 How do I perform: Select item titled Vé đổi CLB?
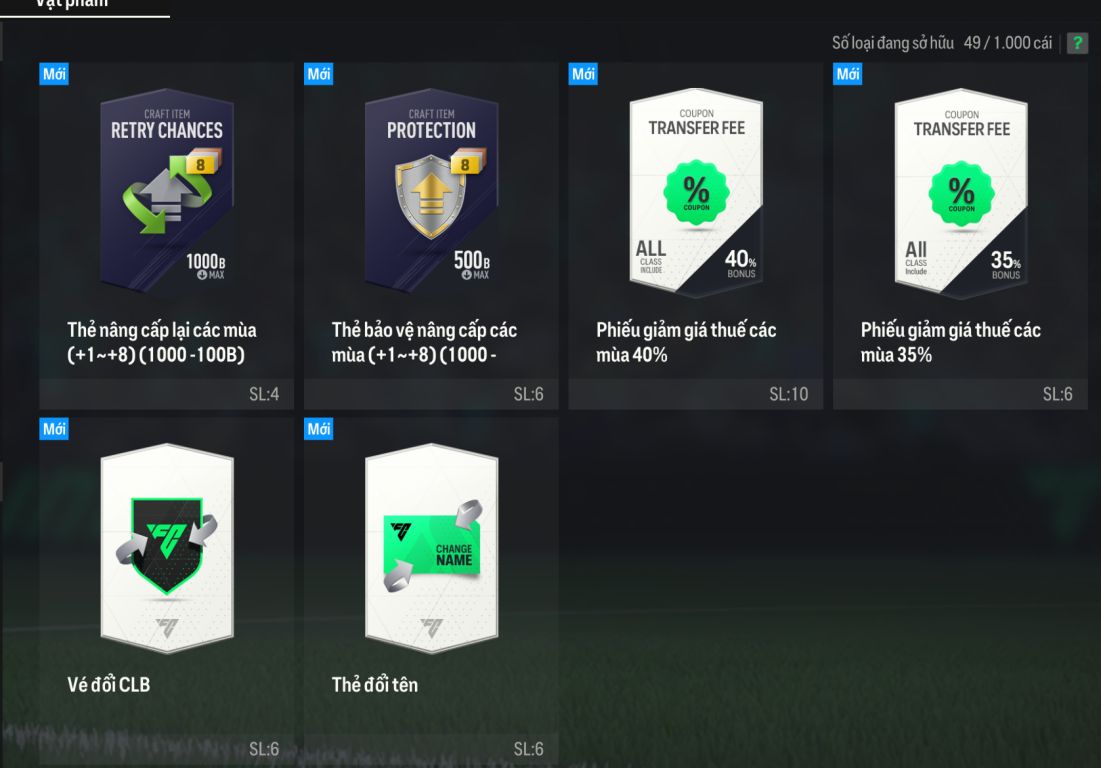click(x=109, y=684)
